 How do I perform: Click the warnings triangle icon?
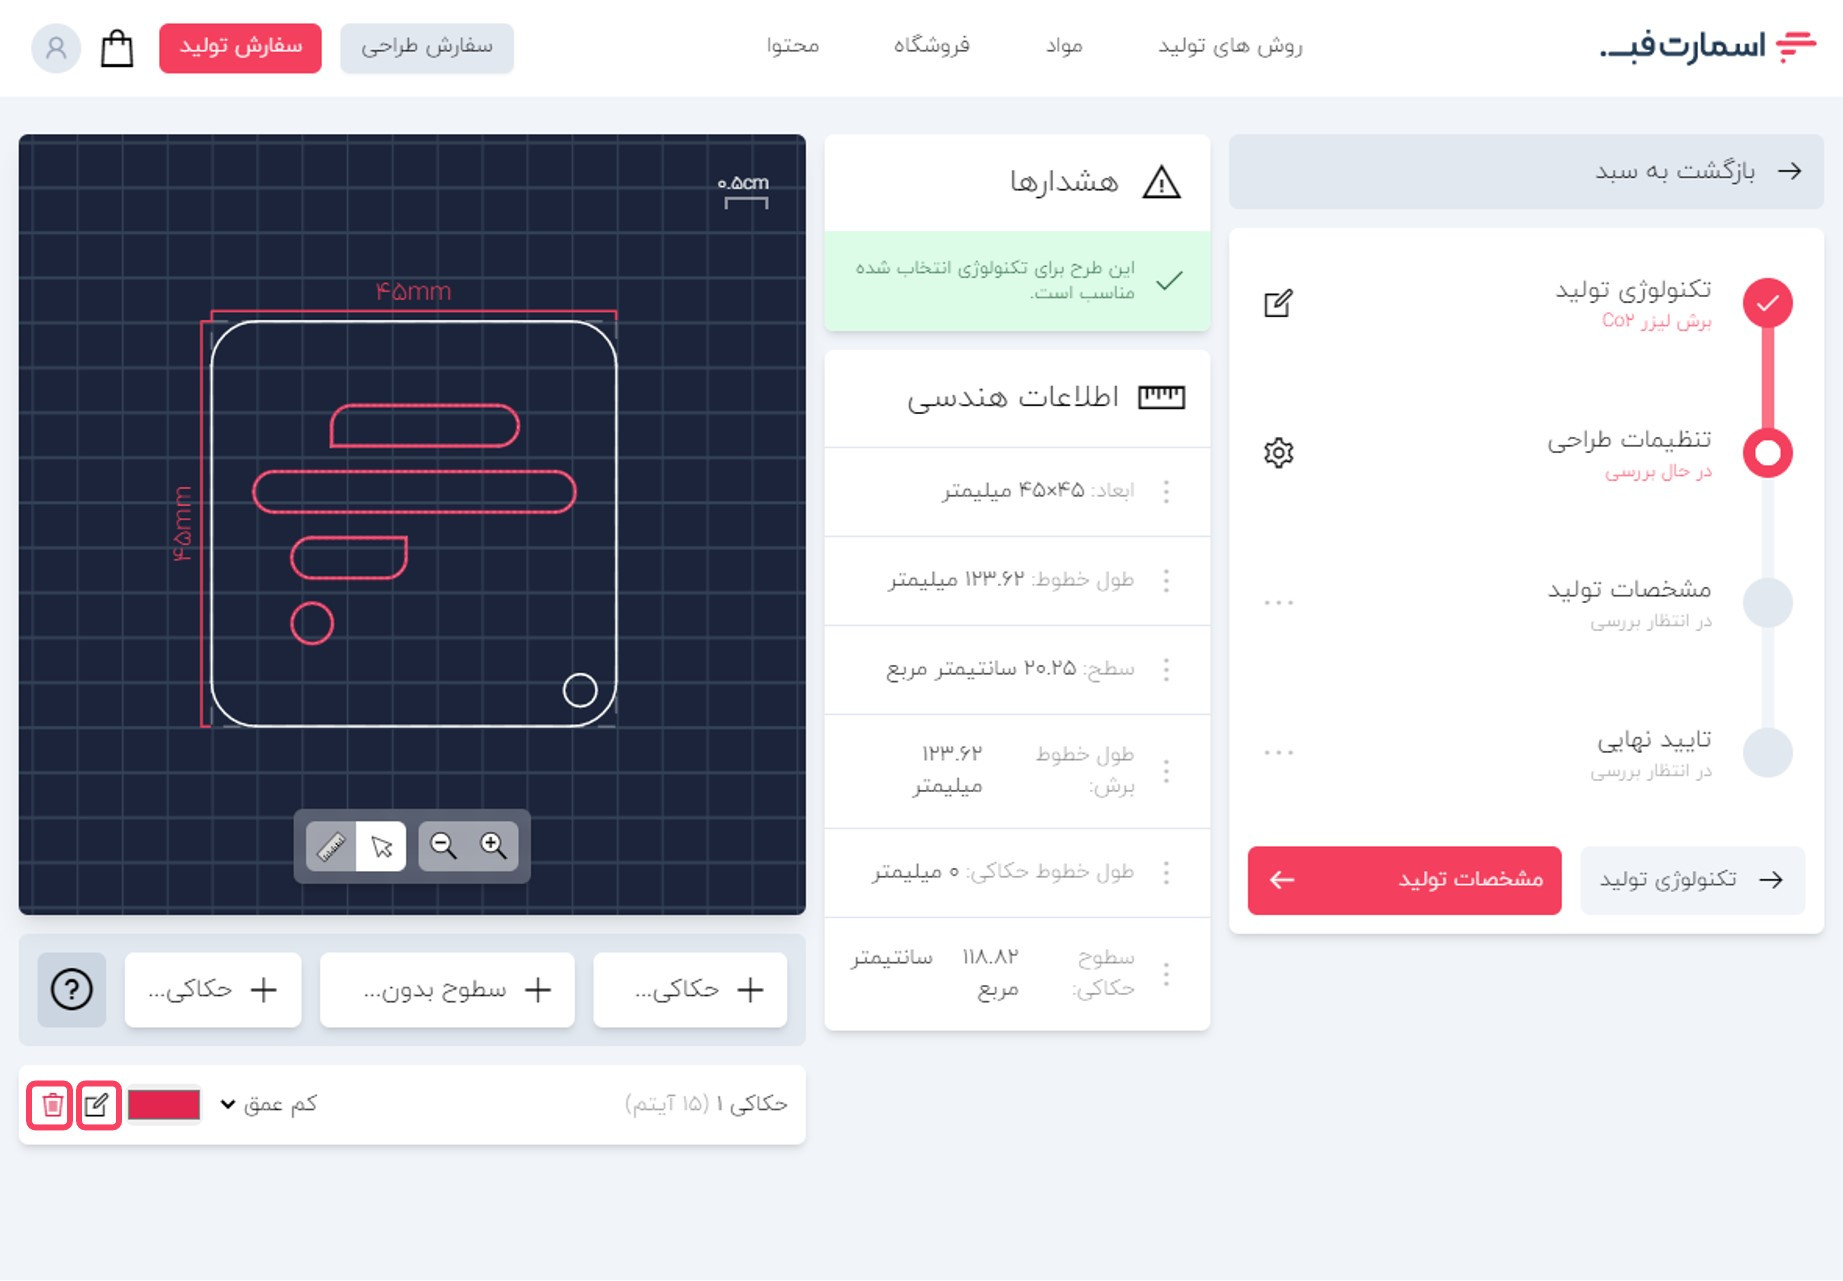coord(1161,183)
